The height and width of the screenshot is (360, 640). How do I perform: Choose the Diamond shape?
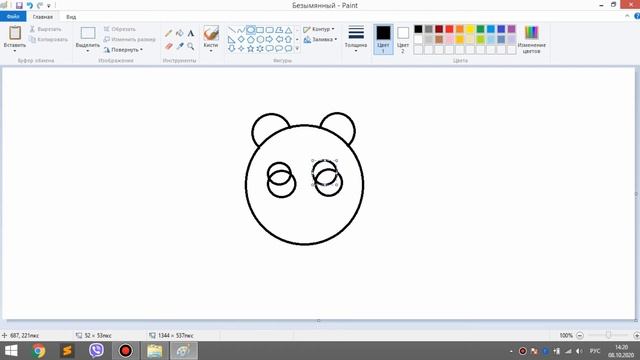tap(241, 40)
